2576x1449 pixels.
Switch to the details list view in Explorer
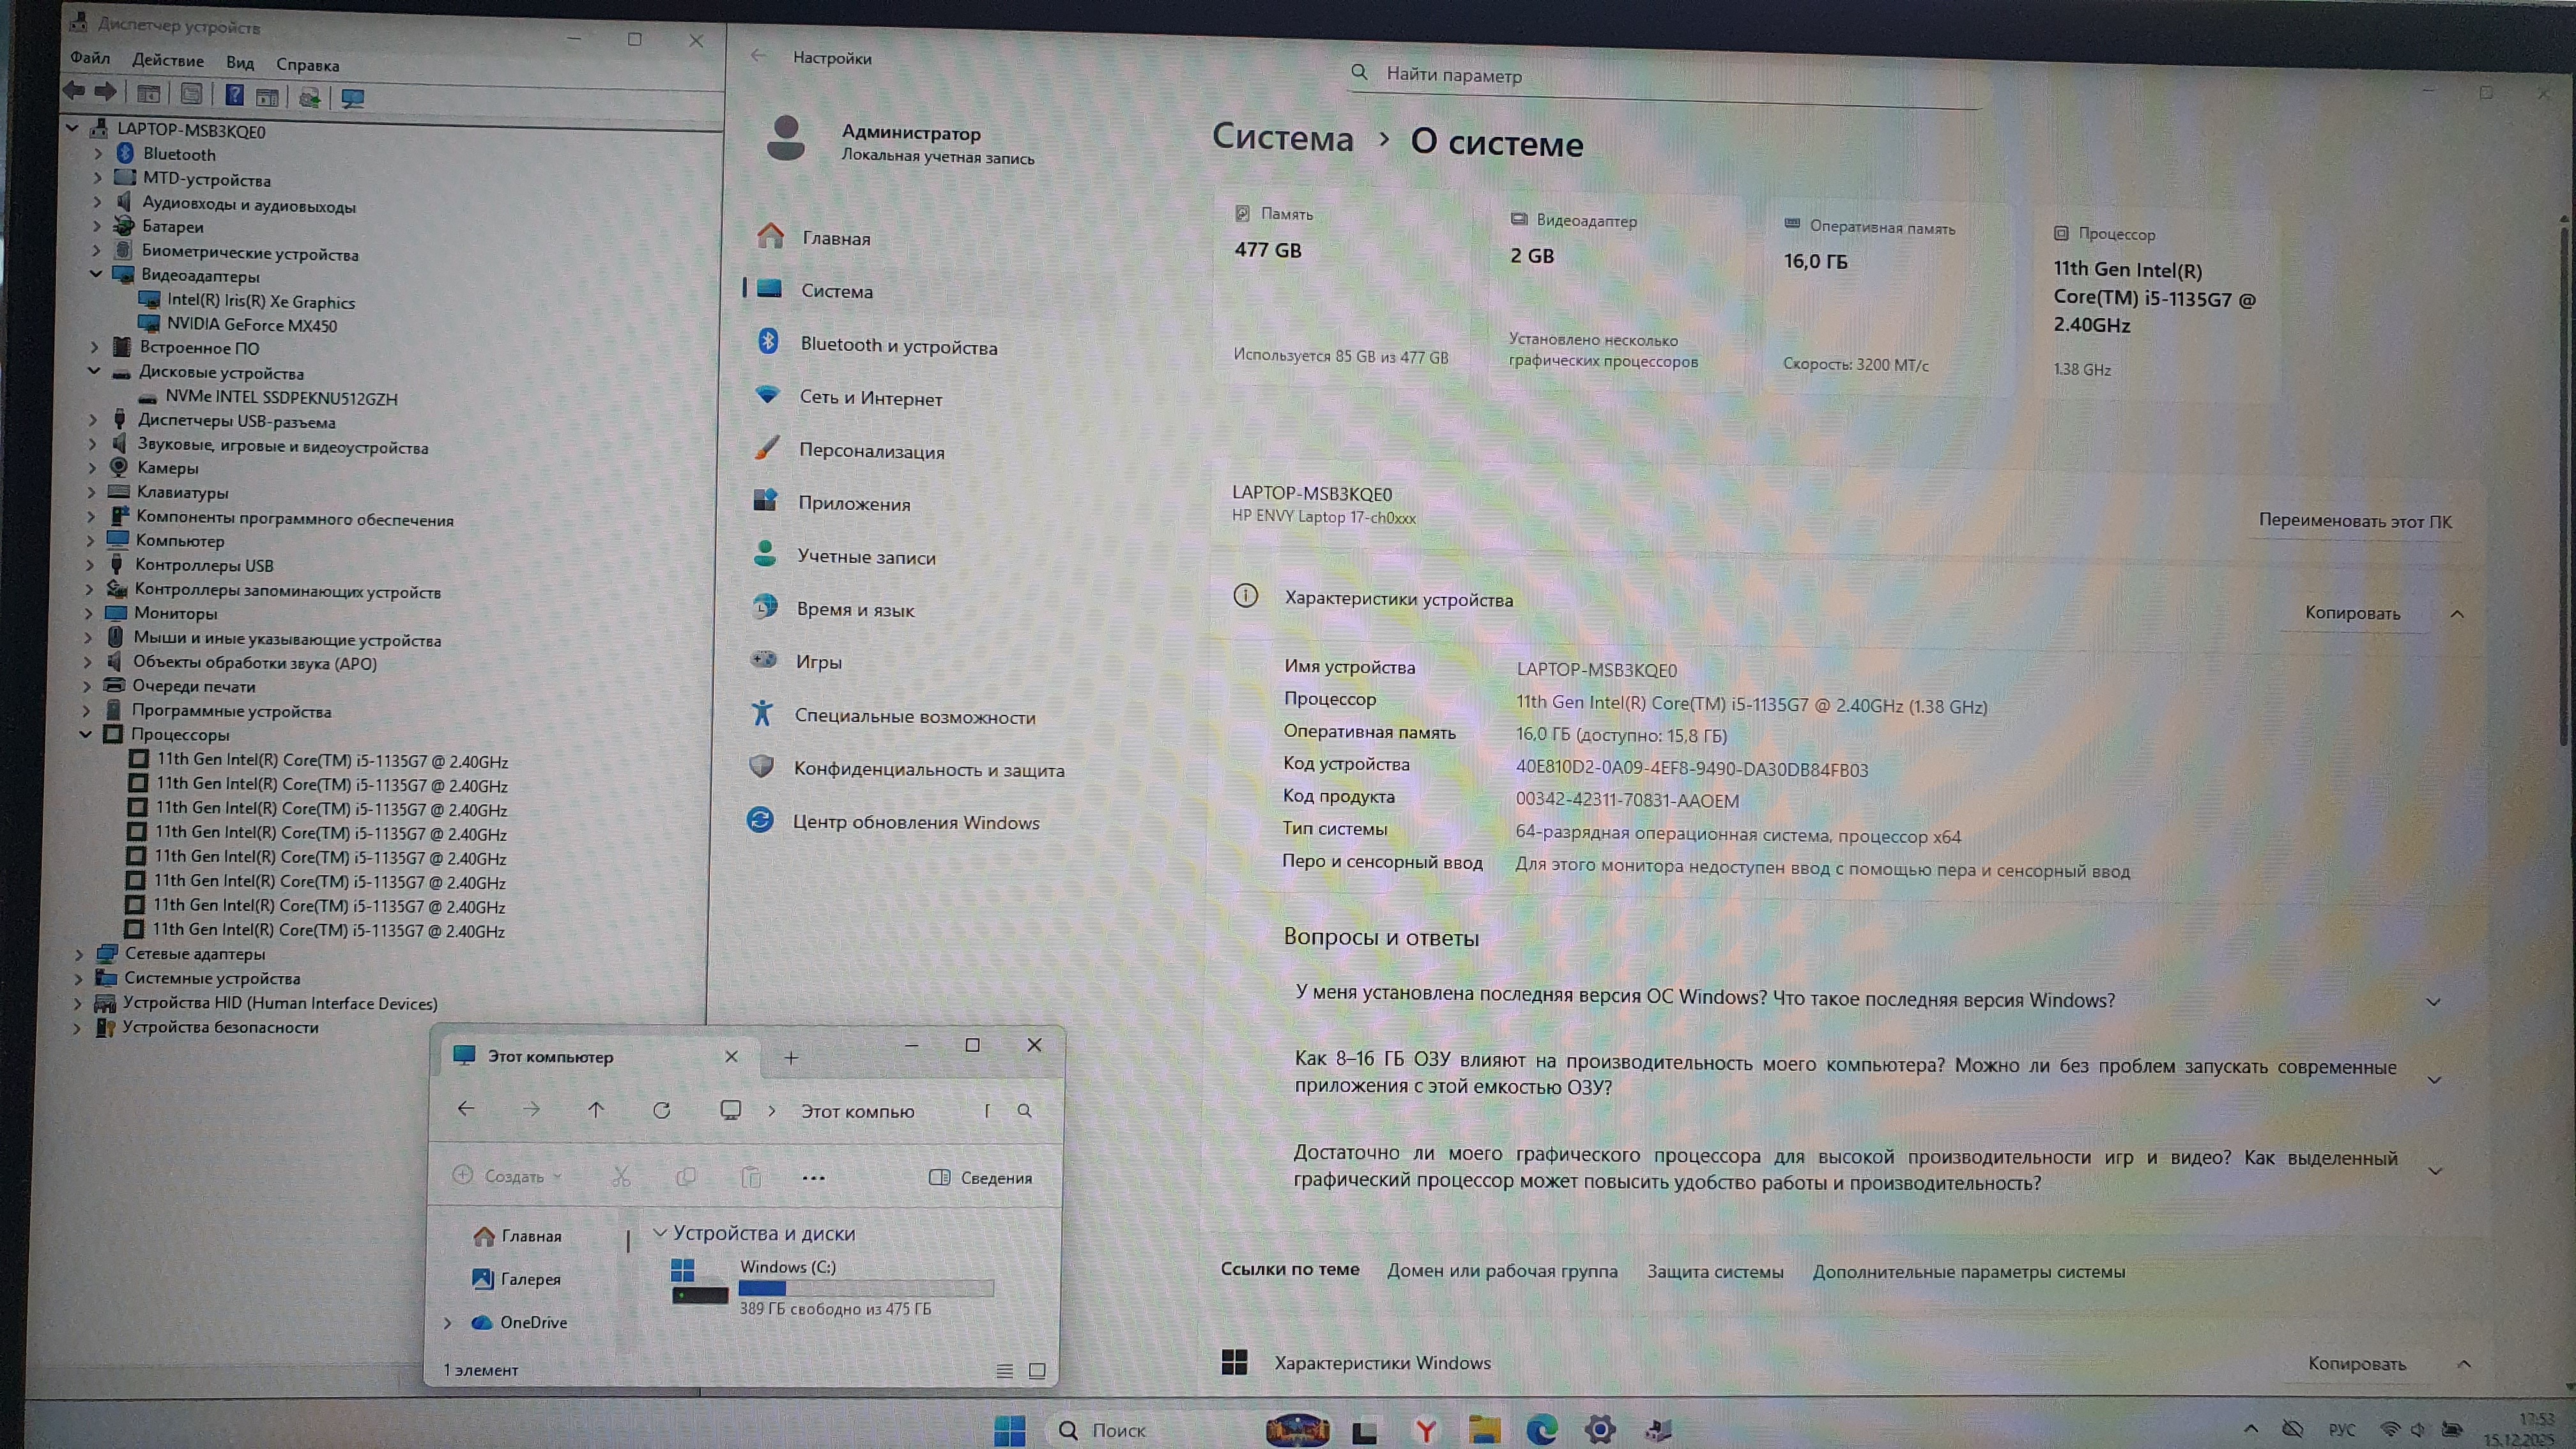(1004, 1370)
